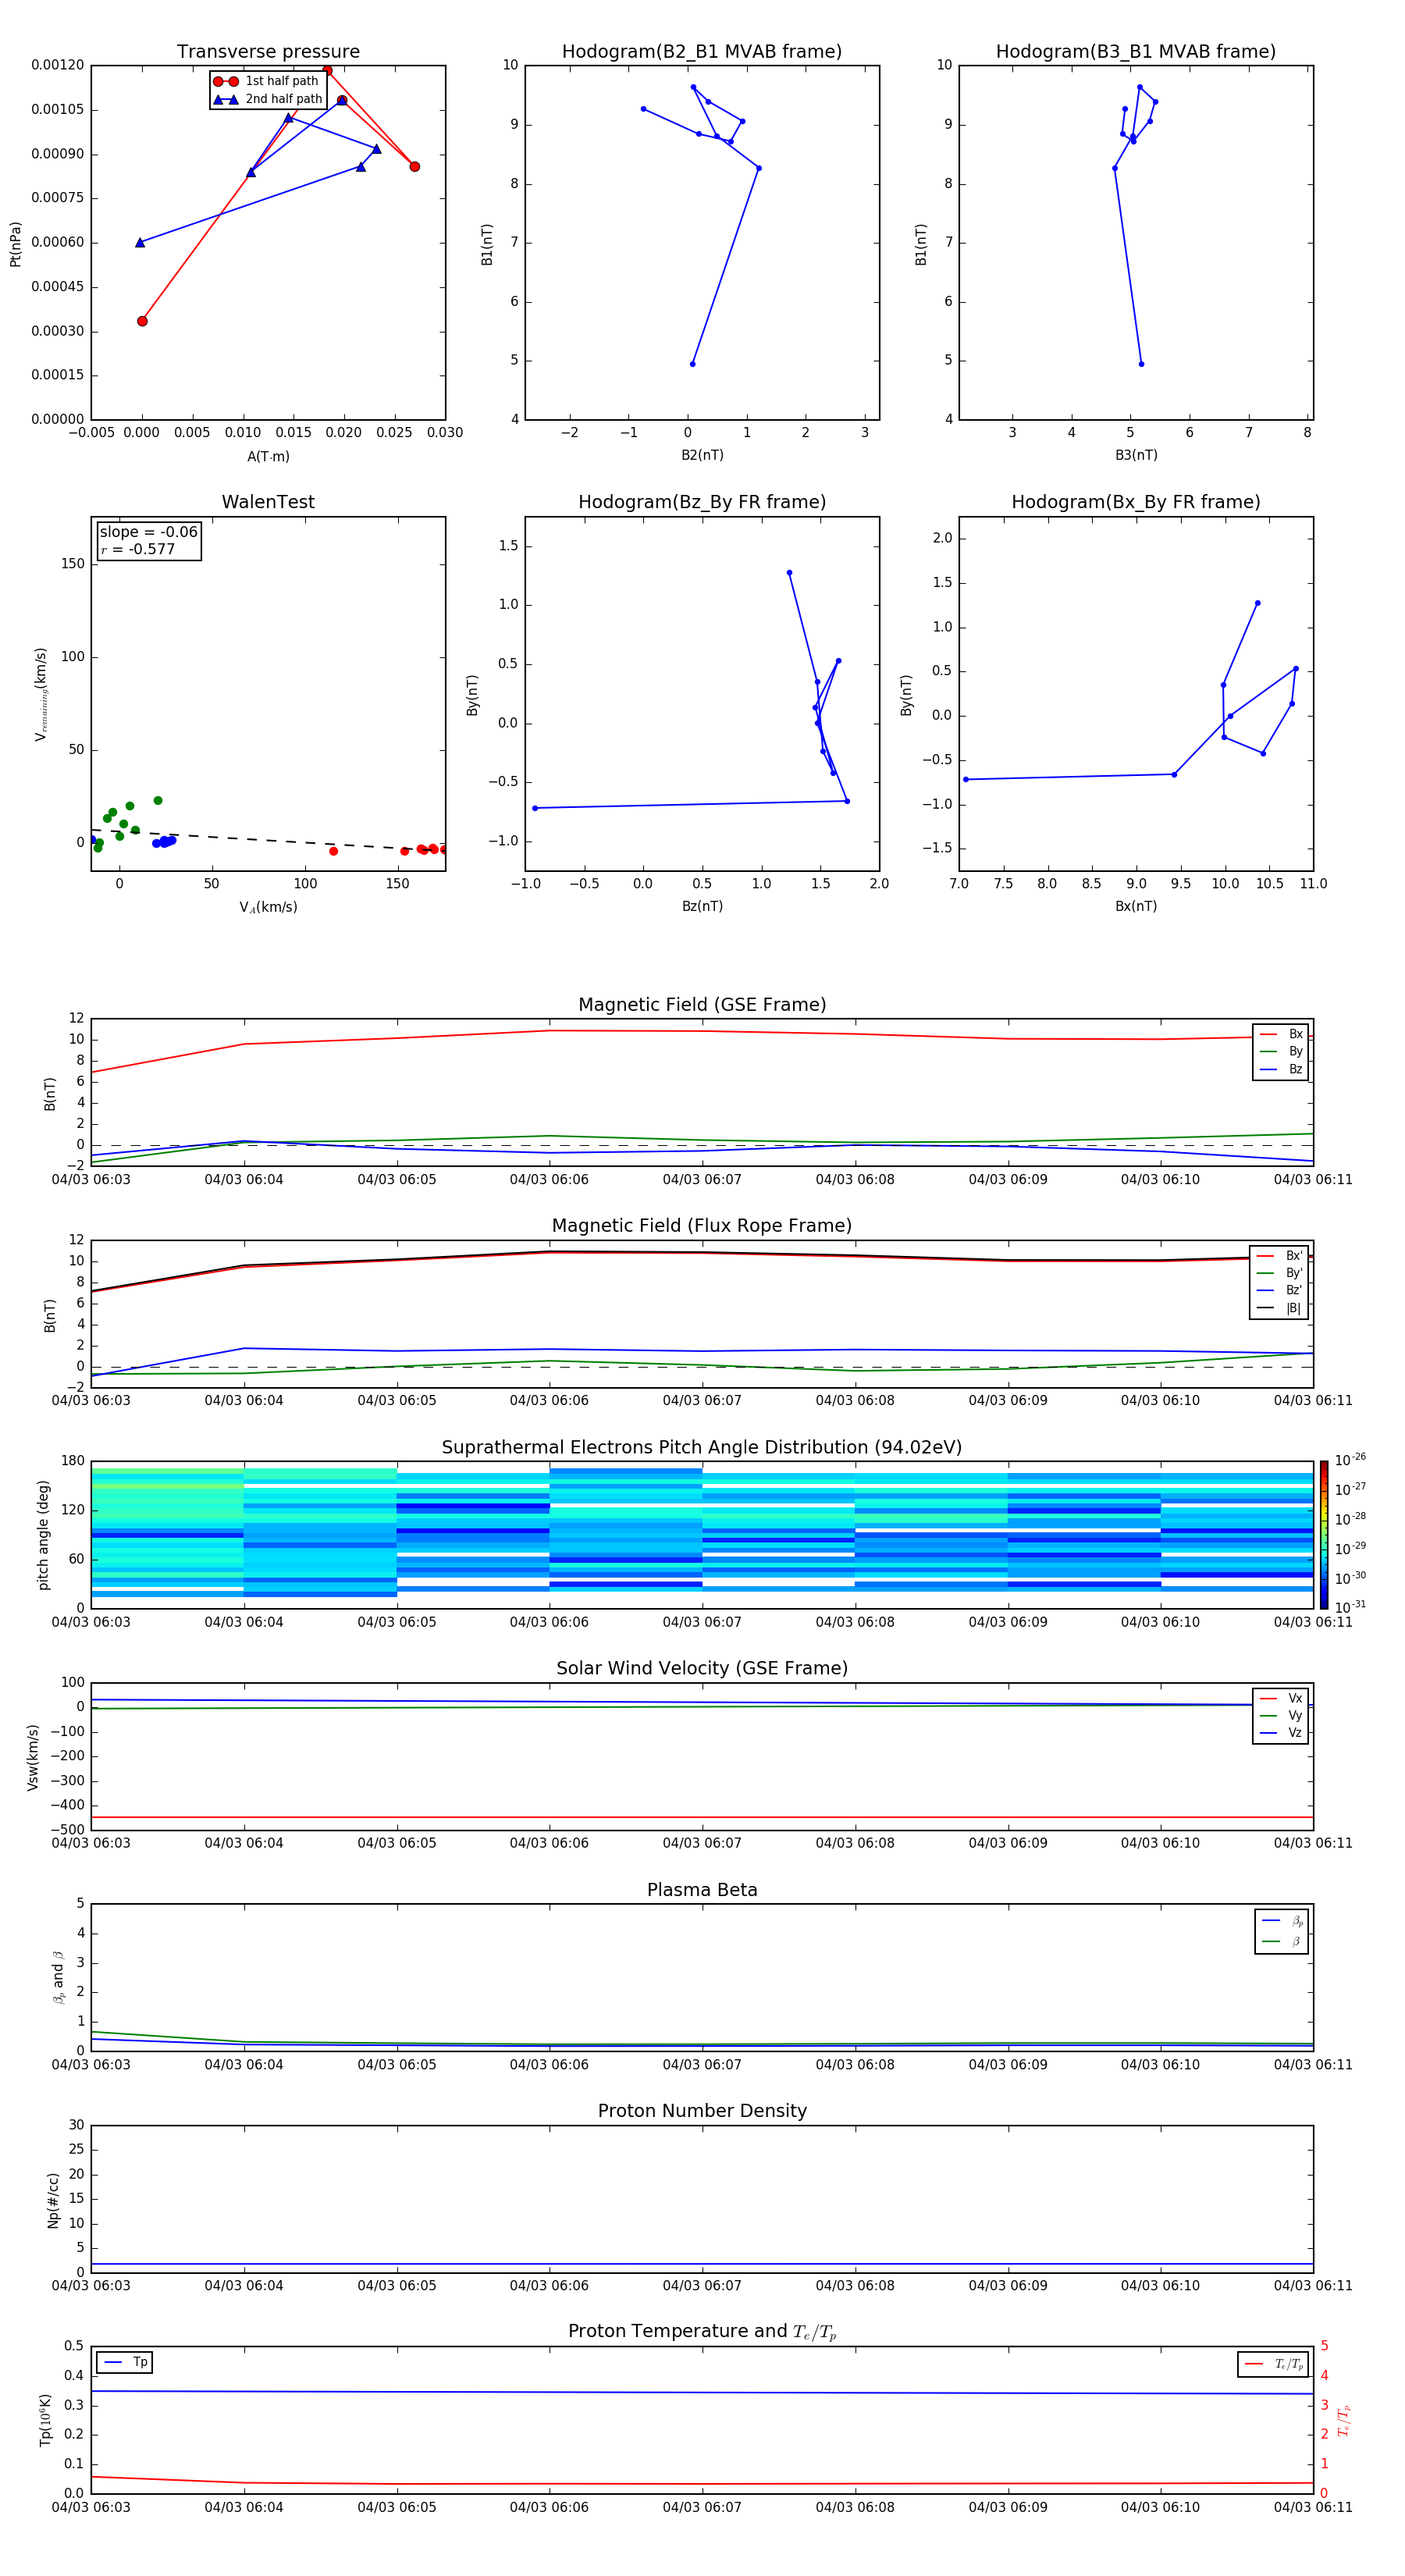Click highest green dot in WalenTest plot
Image resolution: width=1405 pixels, height=2576 pixels.
158,801
